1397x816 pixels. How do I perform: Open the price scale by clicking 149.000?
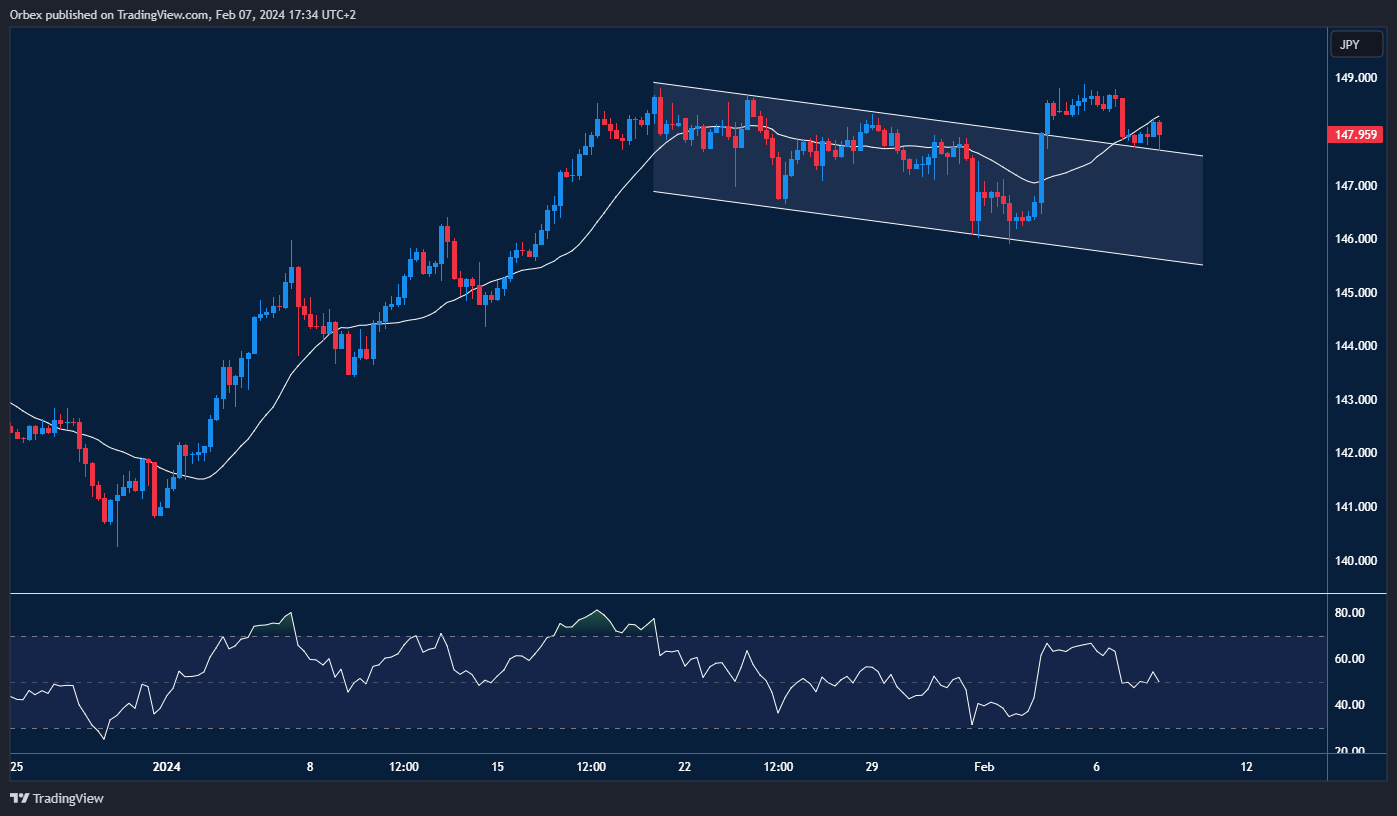(x=1357, y=77)
